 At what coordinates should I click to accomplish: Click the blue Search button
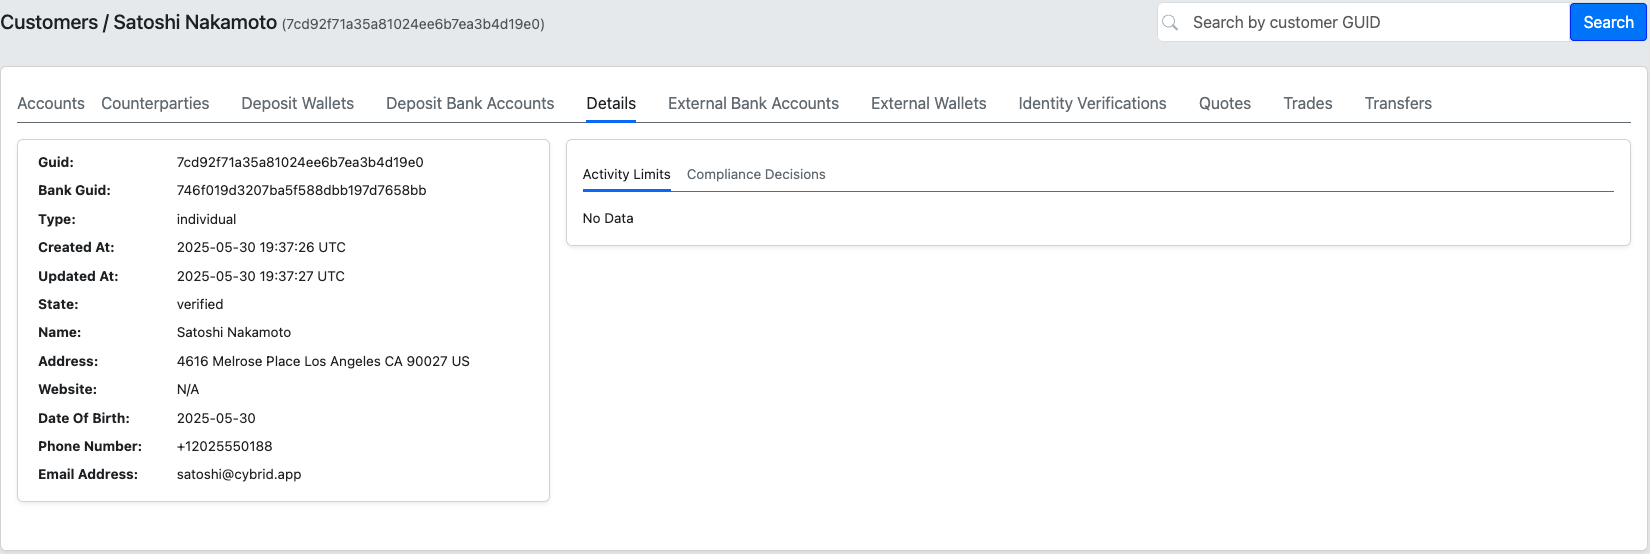[1608, 22]
